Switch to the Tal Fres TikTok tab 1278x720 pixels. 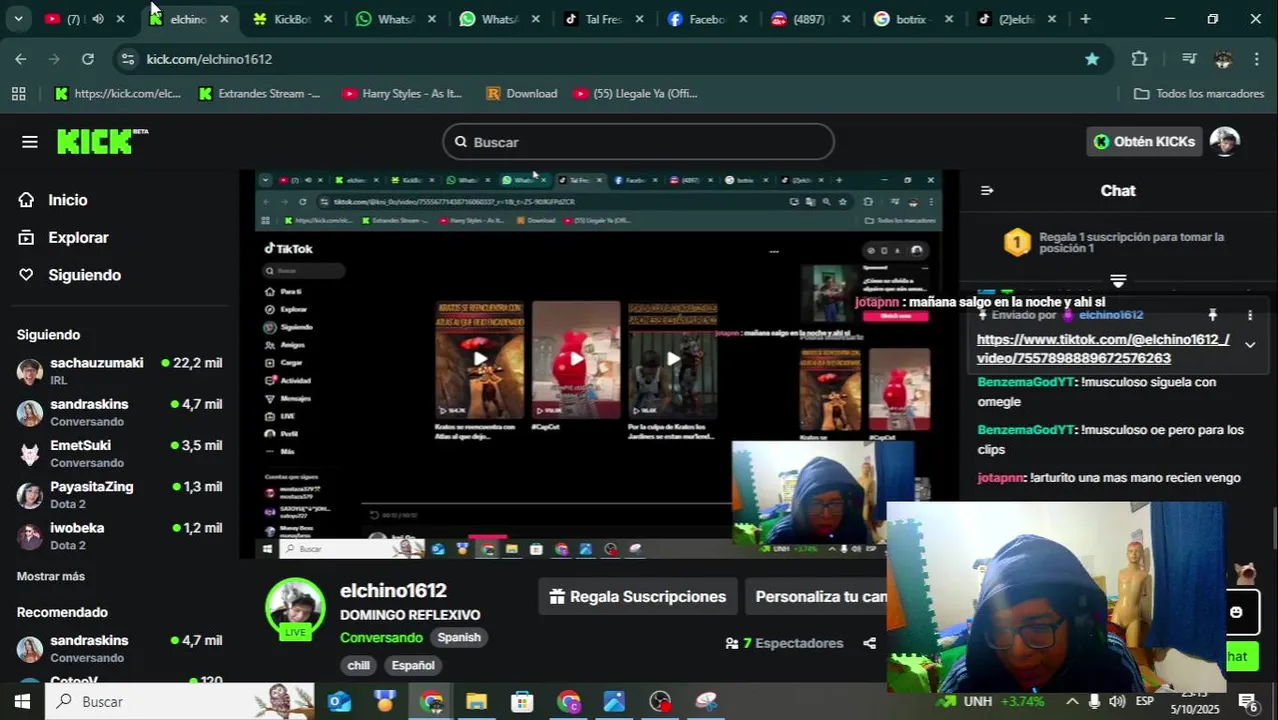click(x=603, y=19)
